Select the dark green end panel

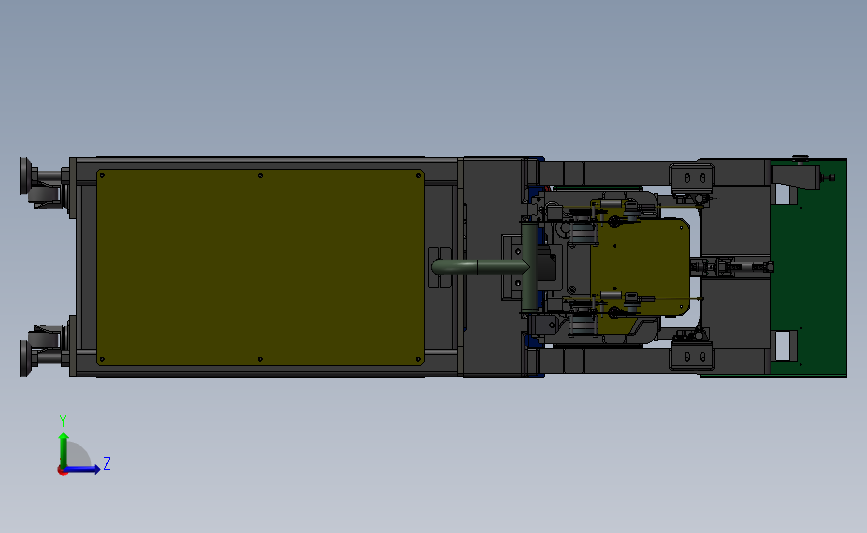click(816, 268)
